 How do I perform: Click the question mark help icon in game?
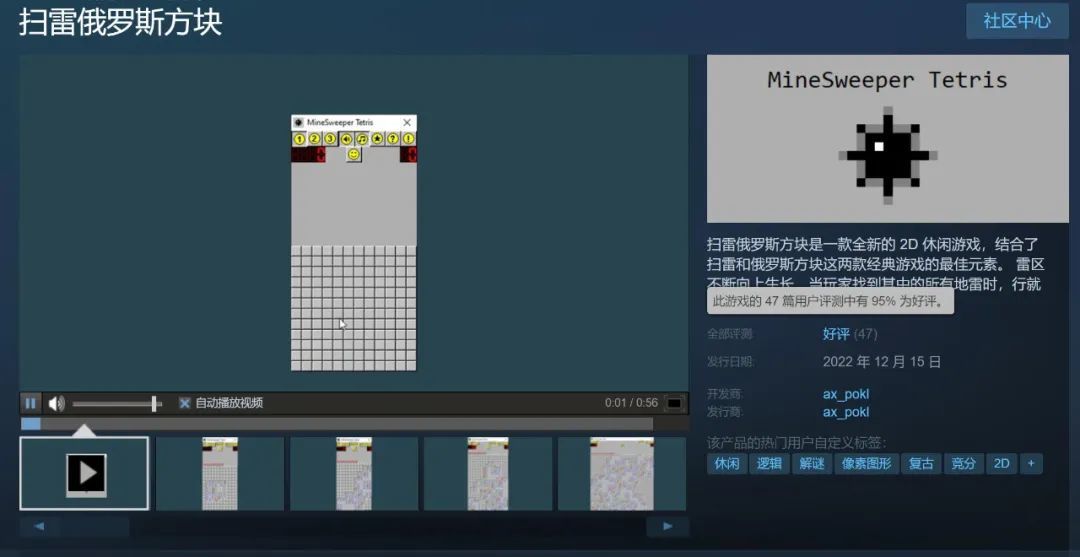click(393, 139)
